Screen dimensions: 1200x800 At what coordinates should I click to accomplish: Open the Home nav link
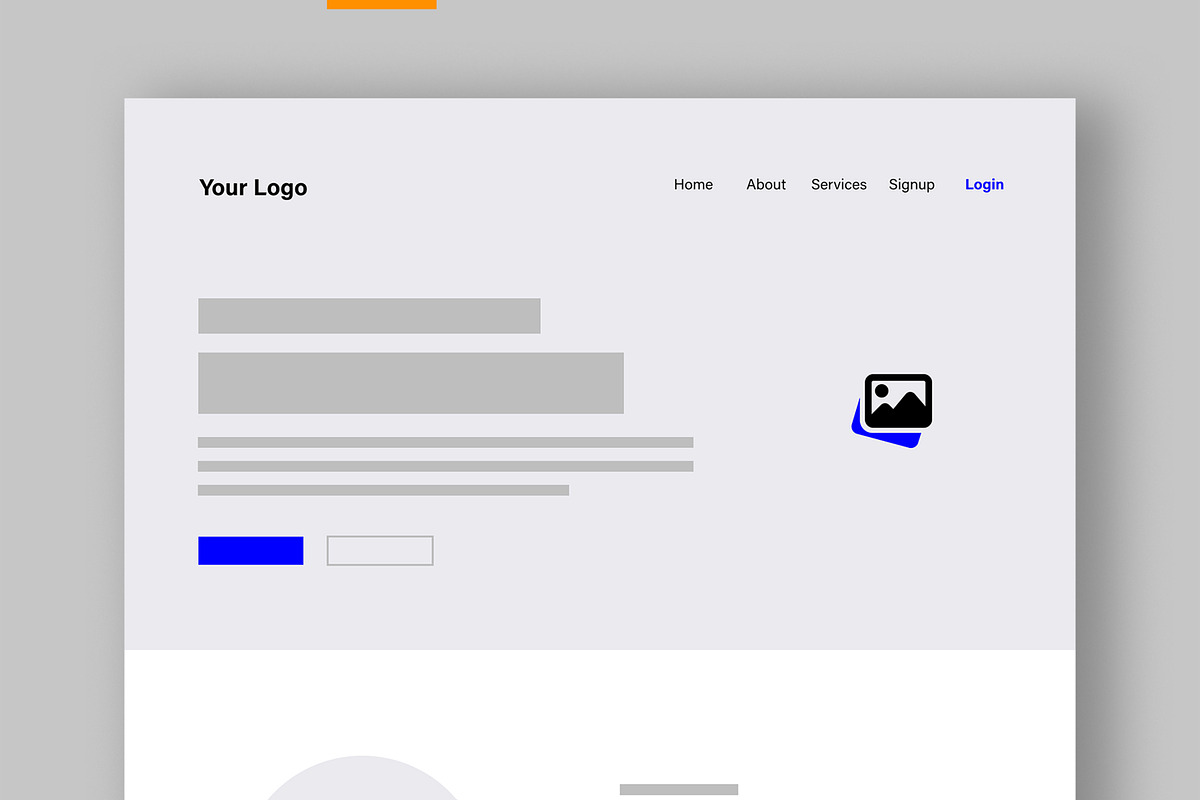tap(693, 184)
